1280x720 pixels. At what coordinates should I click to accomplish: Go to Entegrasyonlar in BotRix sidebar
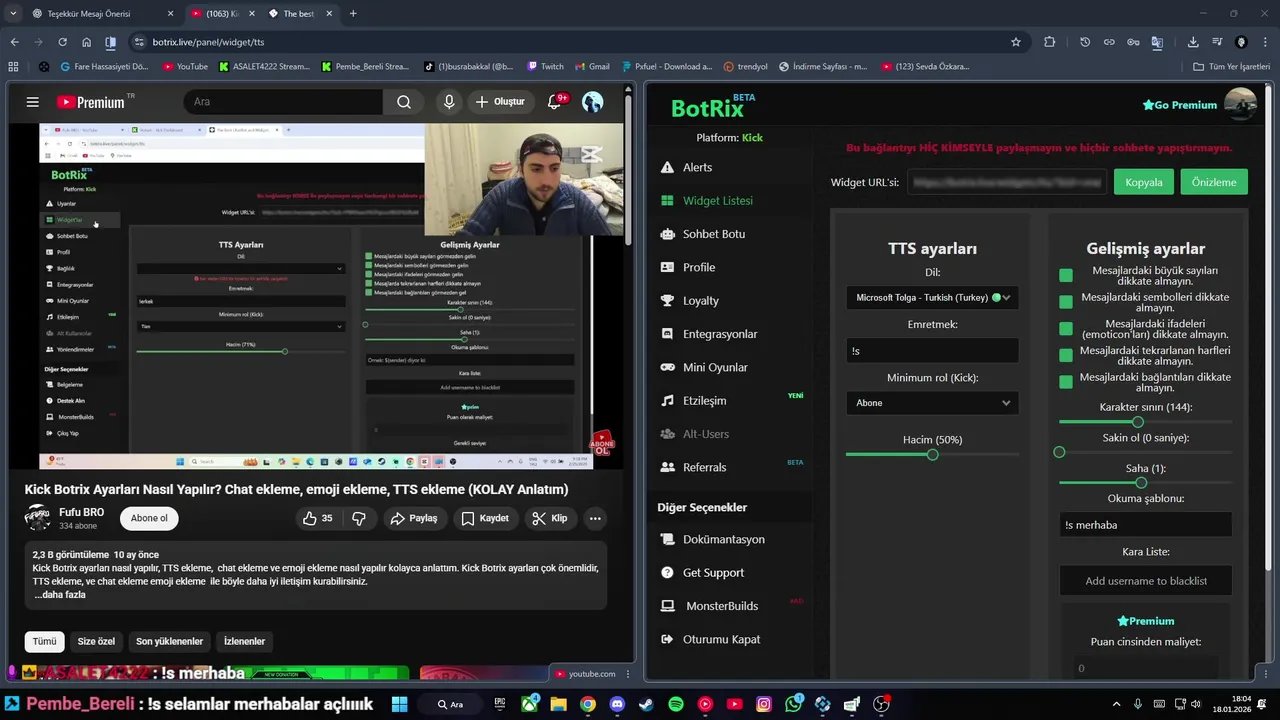tap(720, 334)
